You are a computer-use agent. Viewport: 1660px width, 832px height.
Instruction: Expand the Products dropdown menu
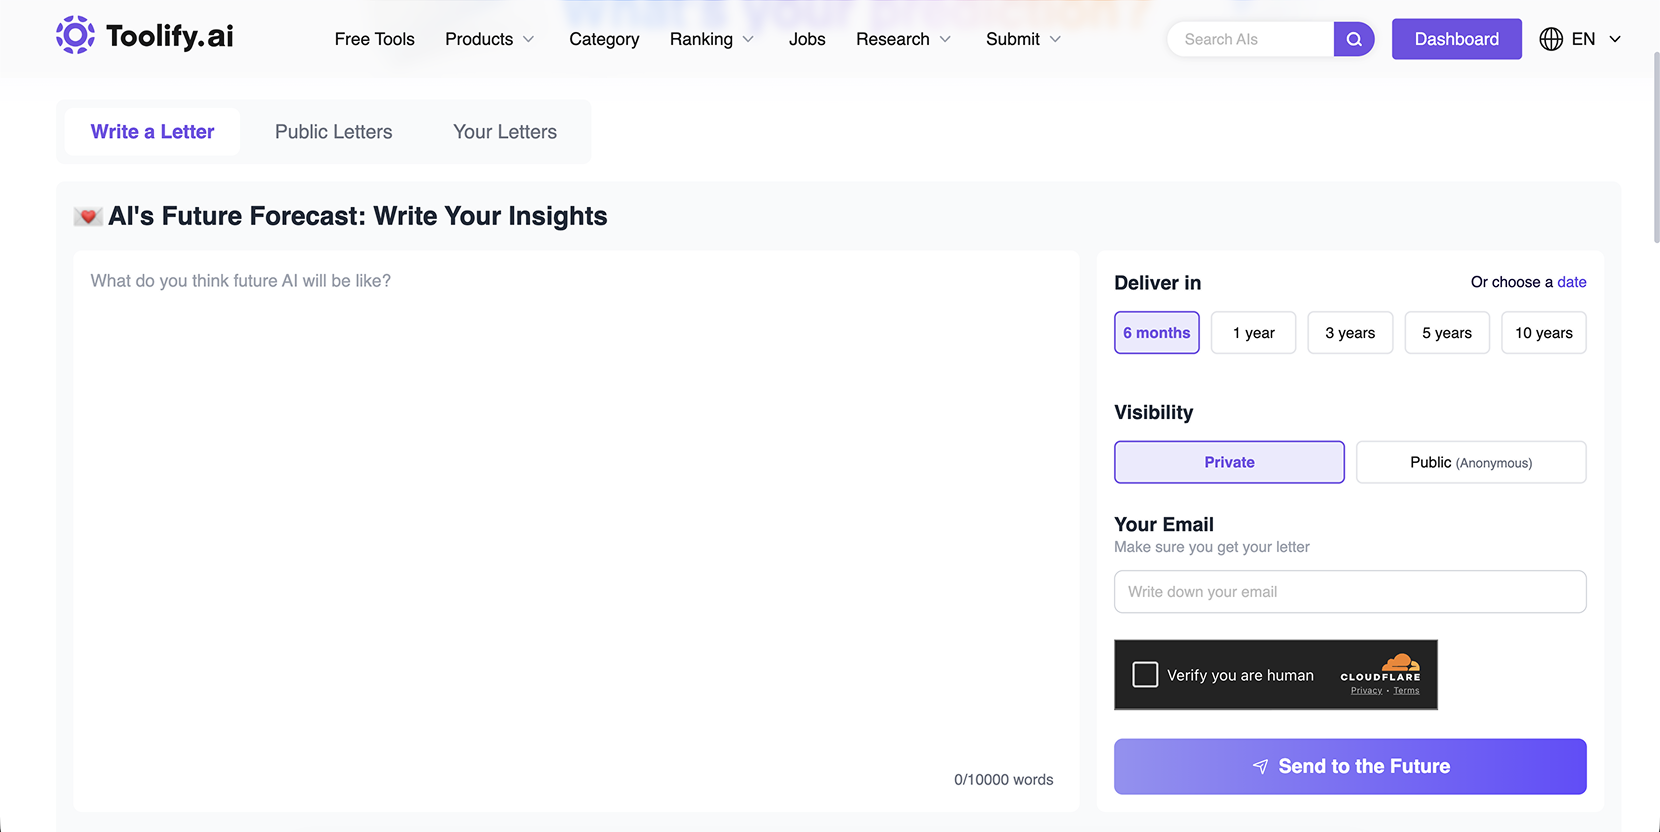click(490, 39)
